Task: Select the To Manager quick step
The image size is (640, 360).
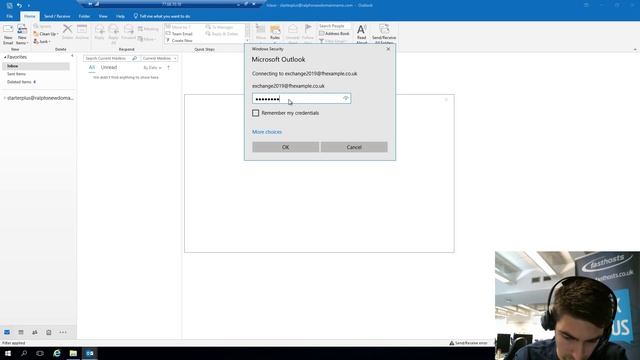Action: tap(220, 27)
